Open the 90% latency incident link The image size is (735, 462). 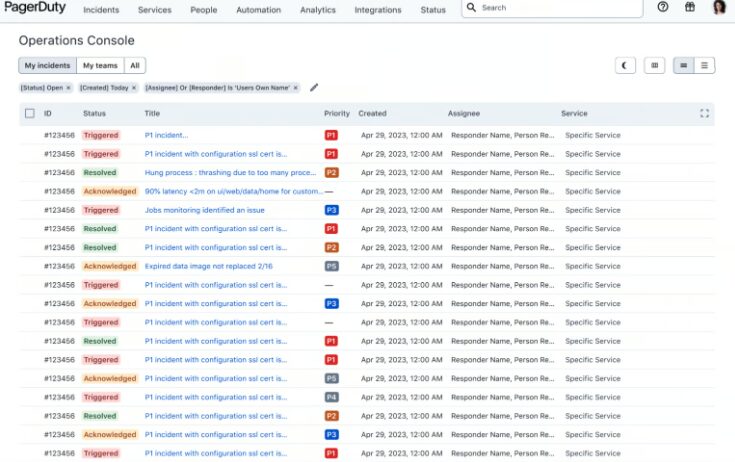click(x=233, y=191)
